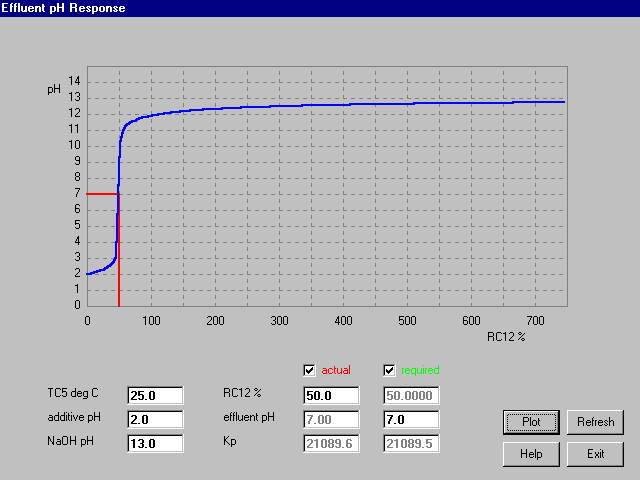Click the Effluent pH Response title bar
Viewport: 640px width, 480px height.
pos(320,7)
